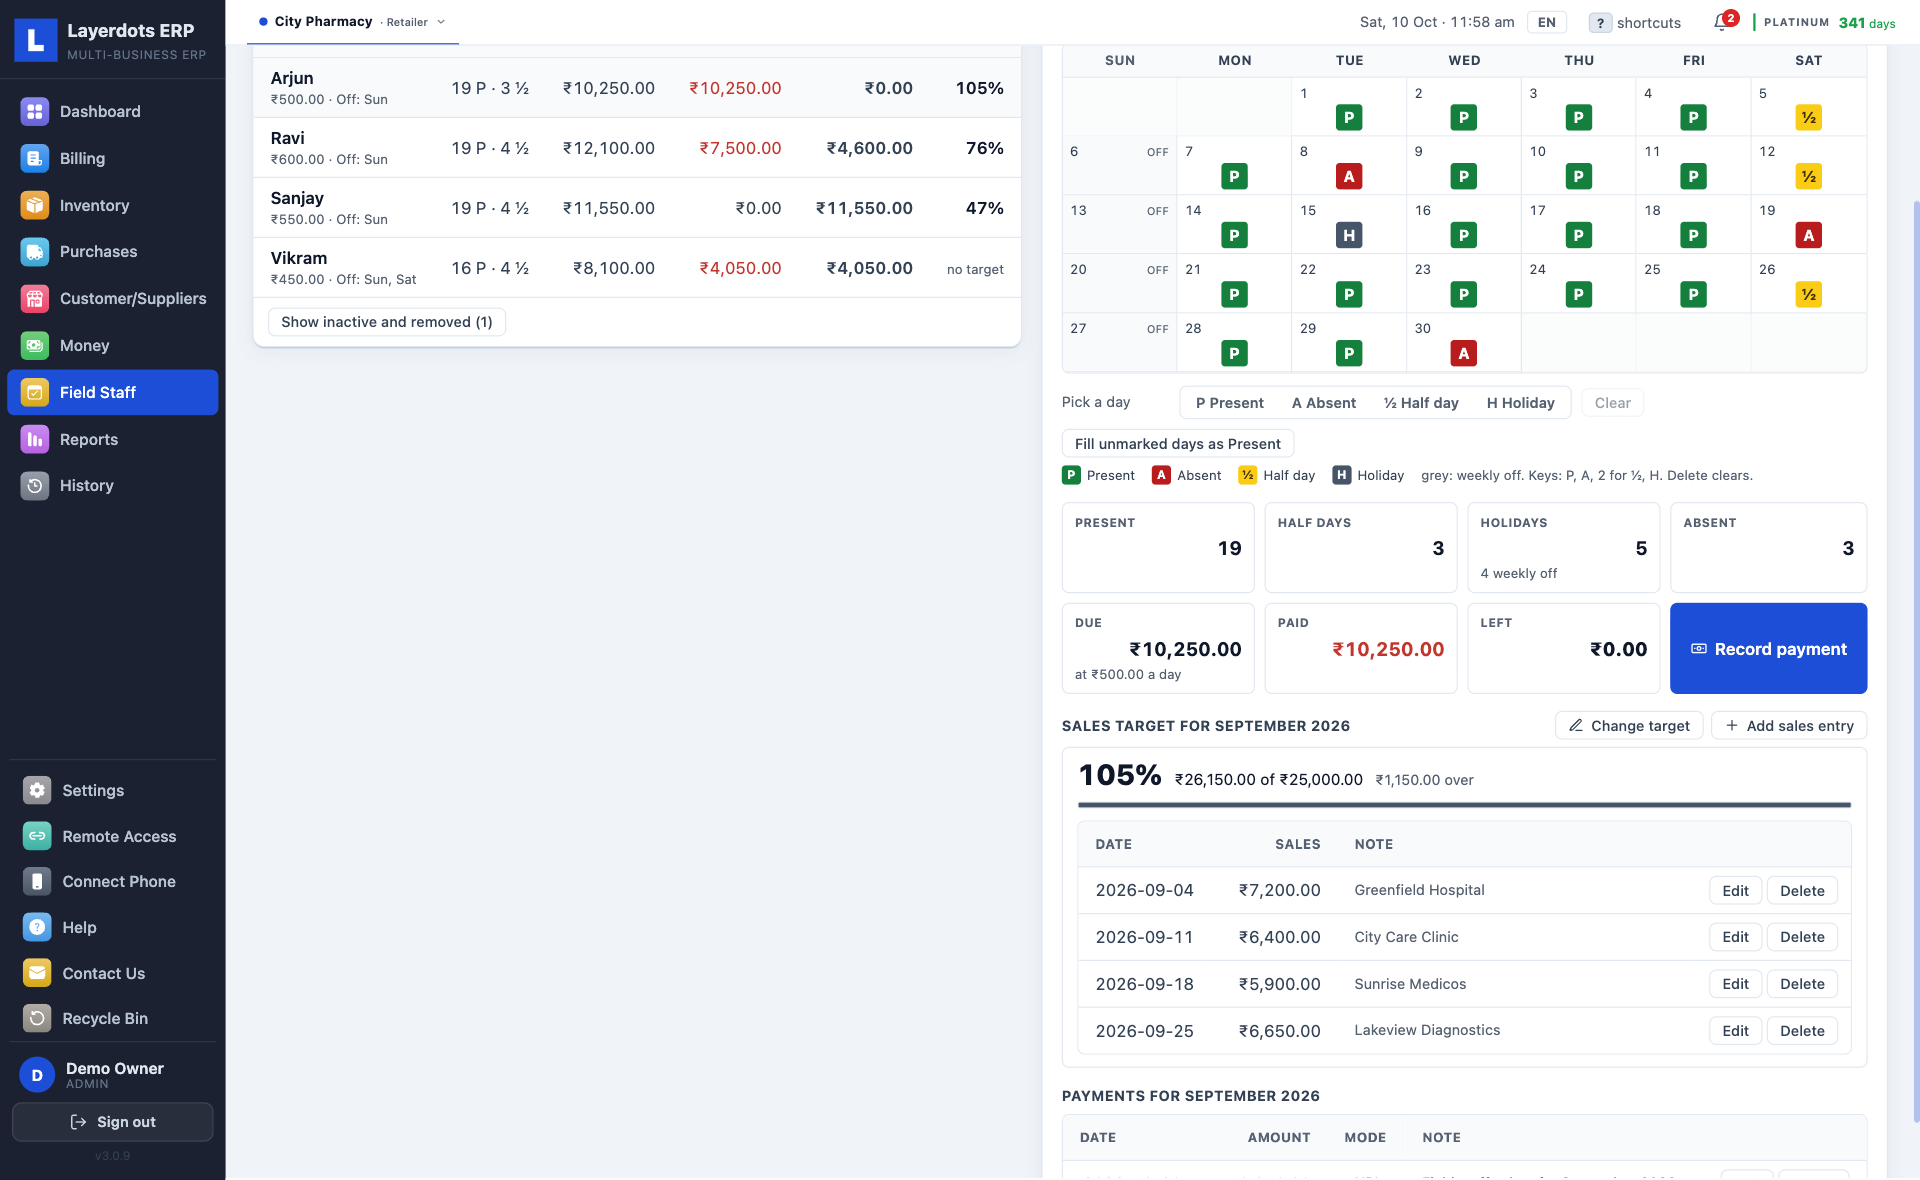Open the notifications bell
1920x1180 pixels.
[x=1721, y=22]
